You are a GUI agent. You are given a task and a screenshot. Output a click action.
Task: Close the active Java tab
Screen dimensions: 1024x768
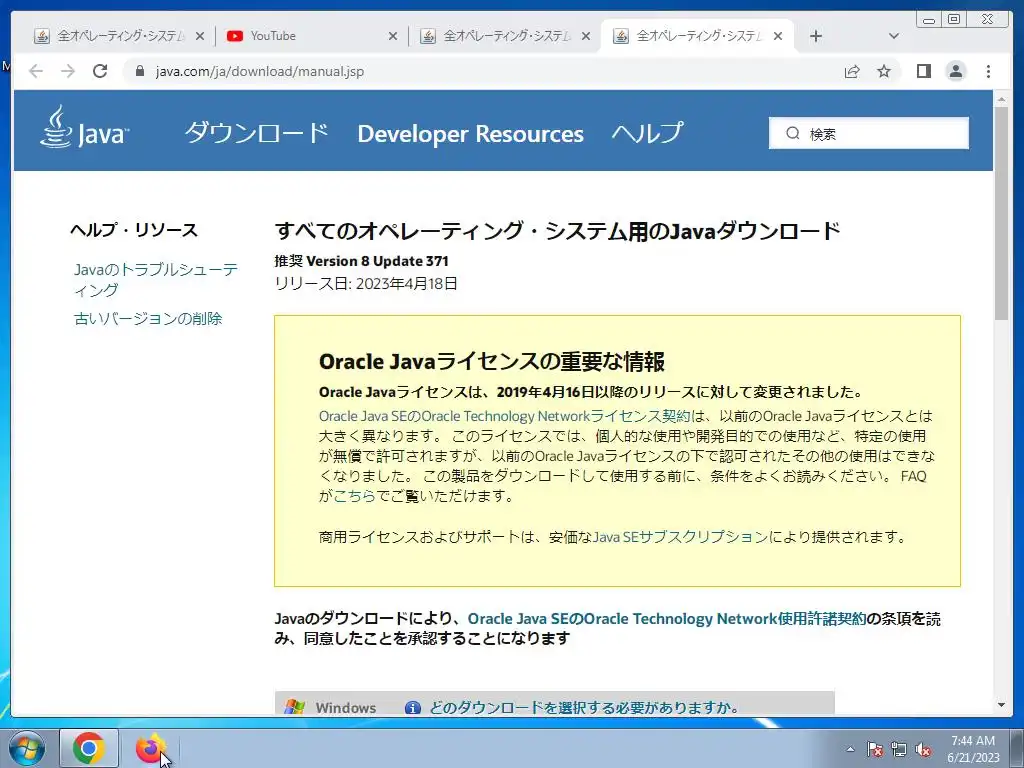click(778, 37)
